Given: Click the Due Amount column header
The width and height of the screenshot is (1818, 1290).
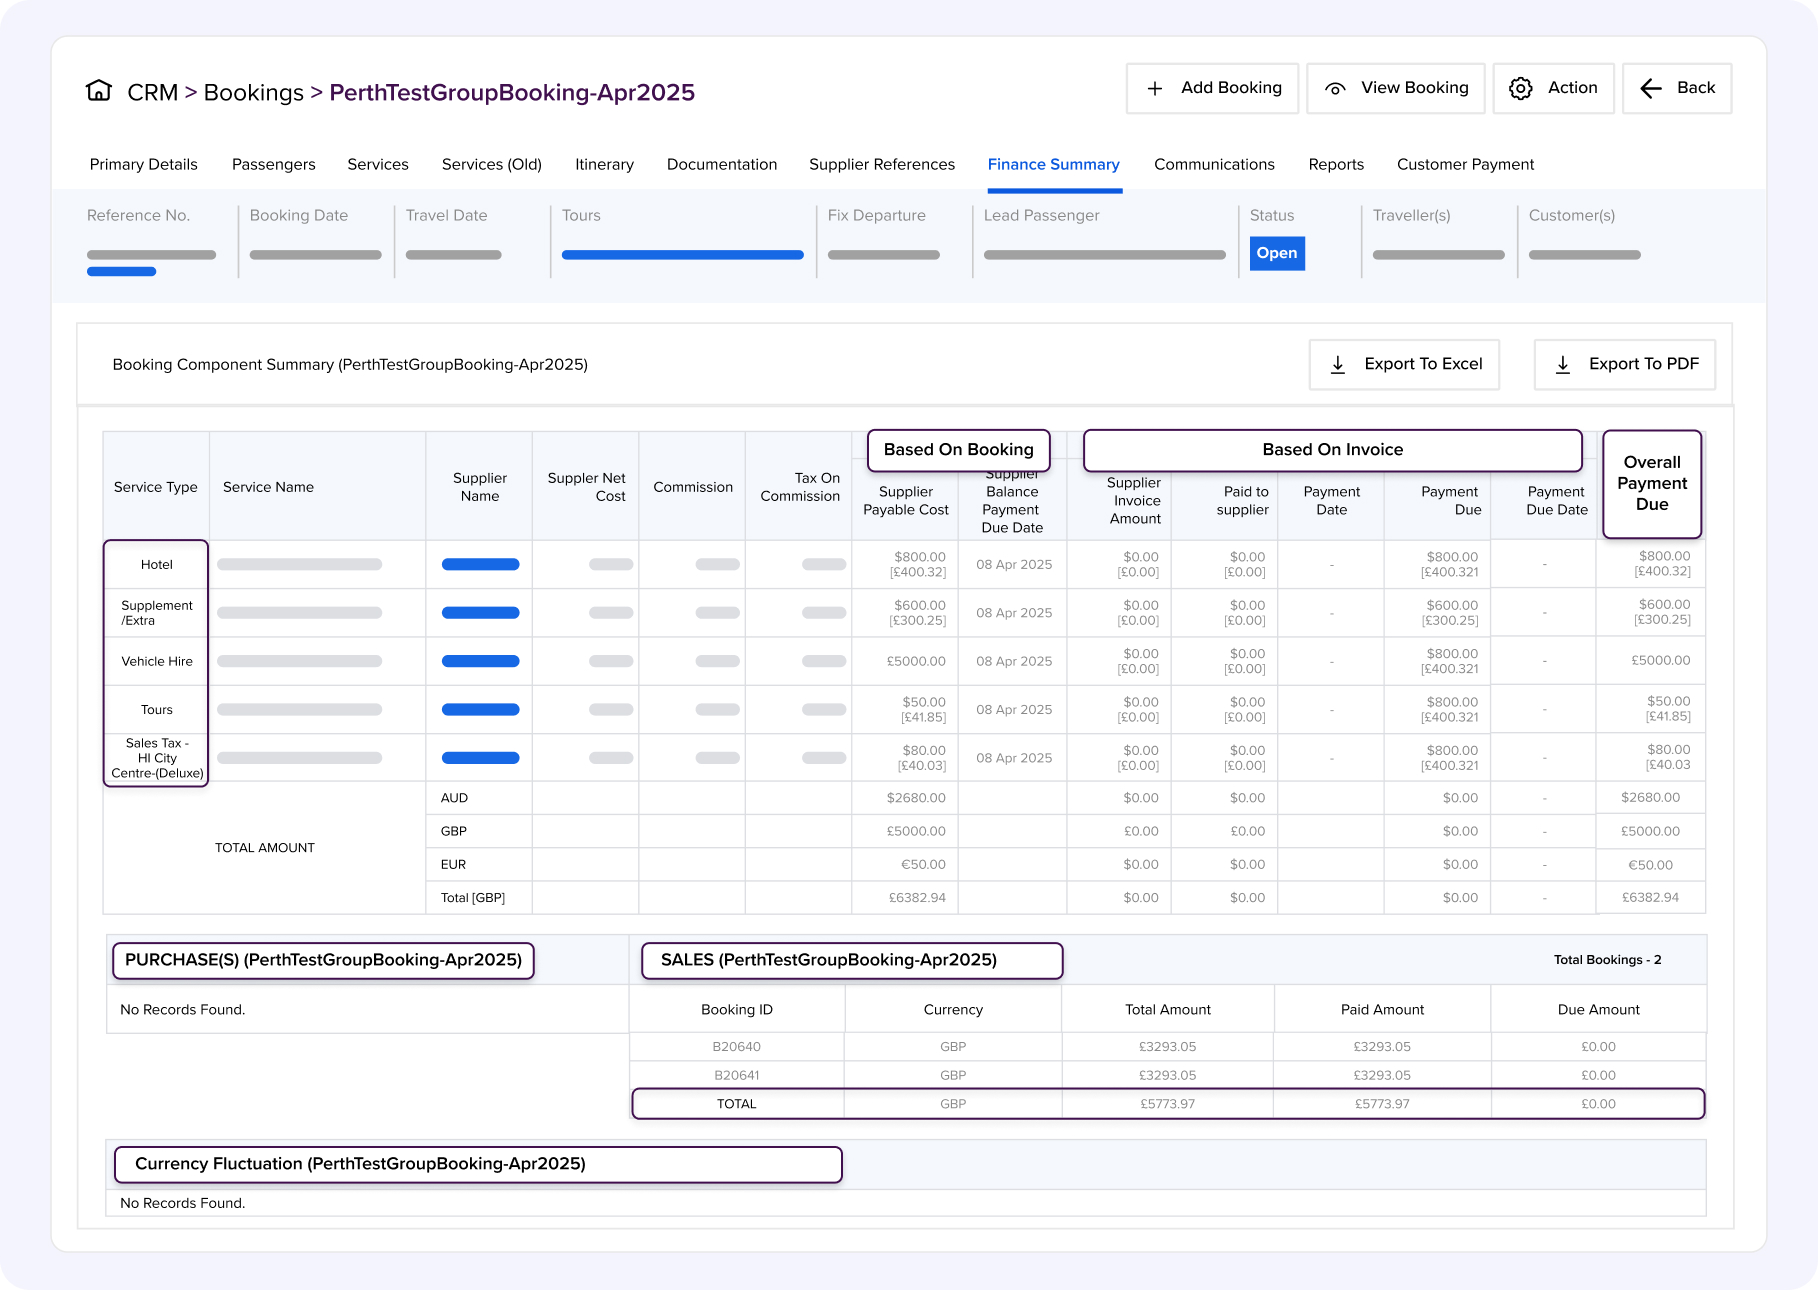Looking at the screenshot, I should (x=1599, y=1010).
